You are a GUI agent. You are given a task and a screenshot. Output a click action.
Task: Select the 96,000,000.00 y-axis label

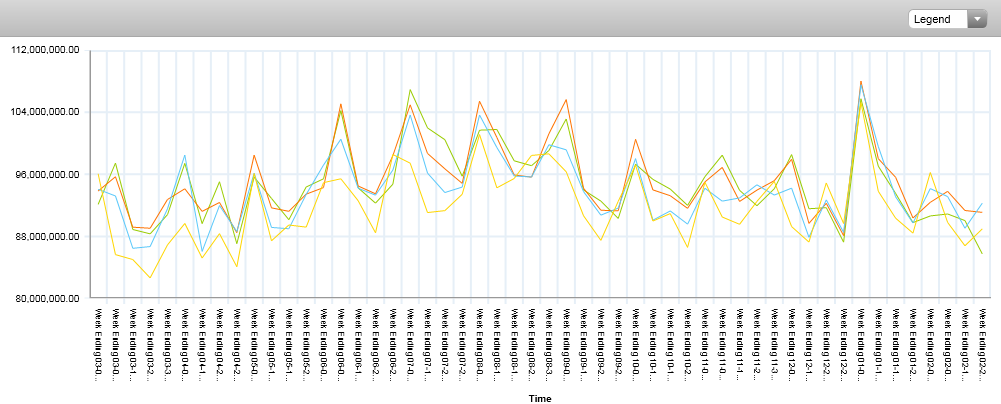click(45, 174)
